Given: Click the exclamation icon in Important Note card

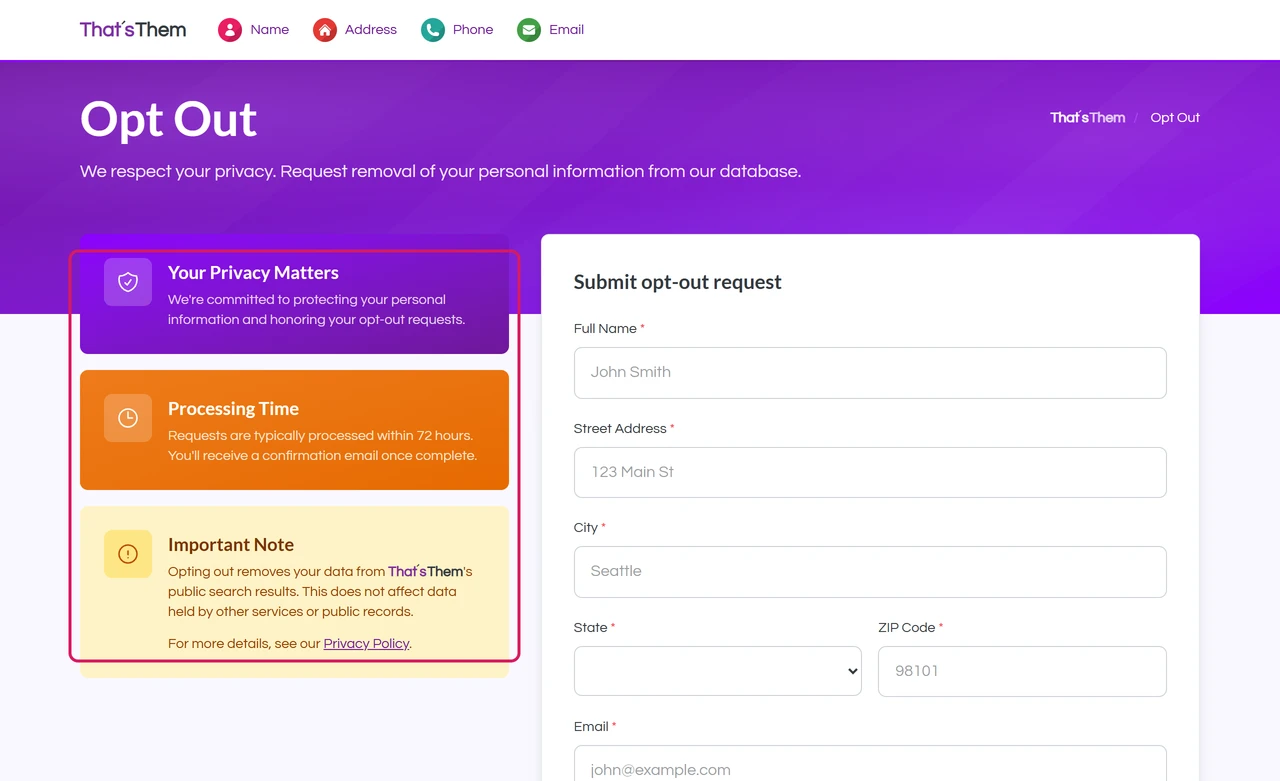Looking at the screenshot, I should (128, 554).
